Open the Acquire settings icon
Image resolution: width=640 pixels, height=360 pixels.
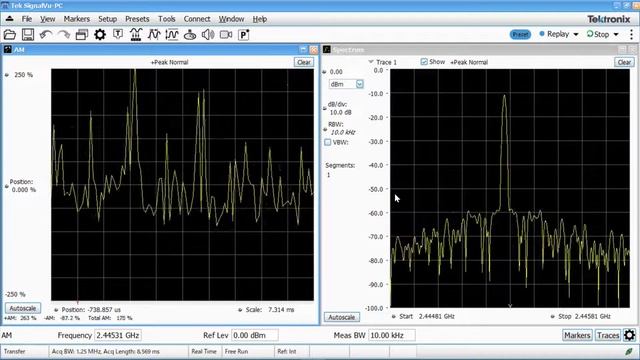tap(136, 35)
